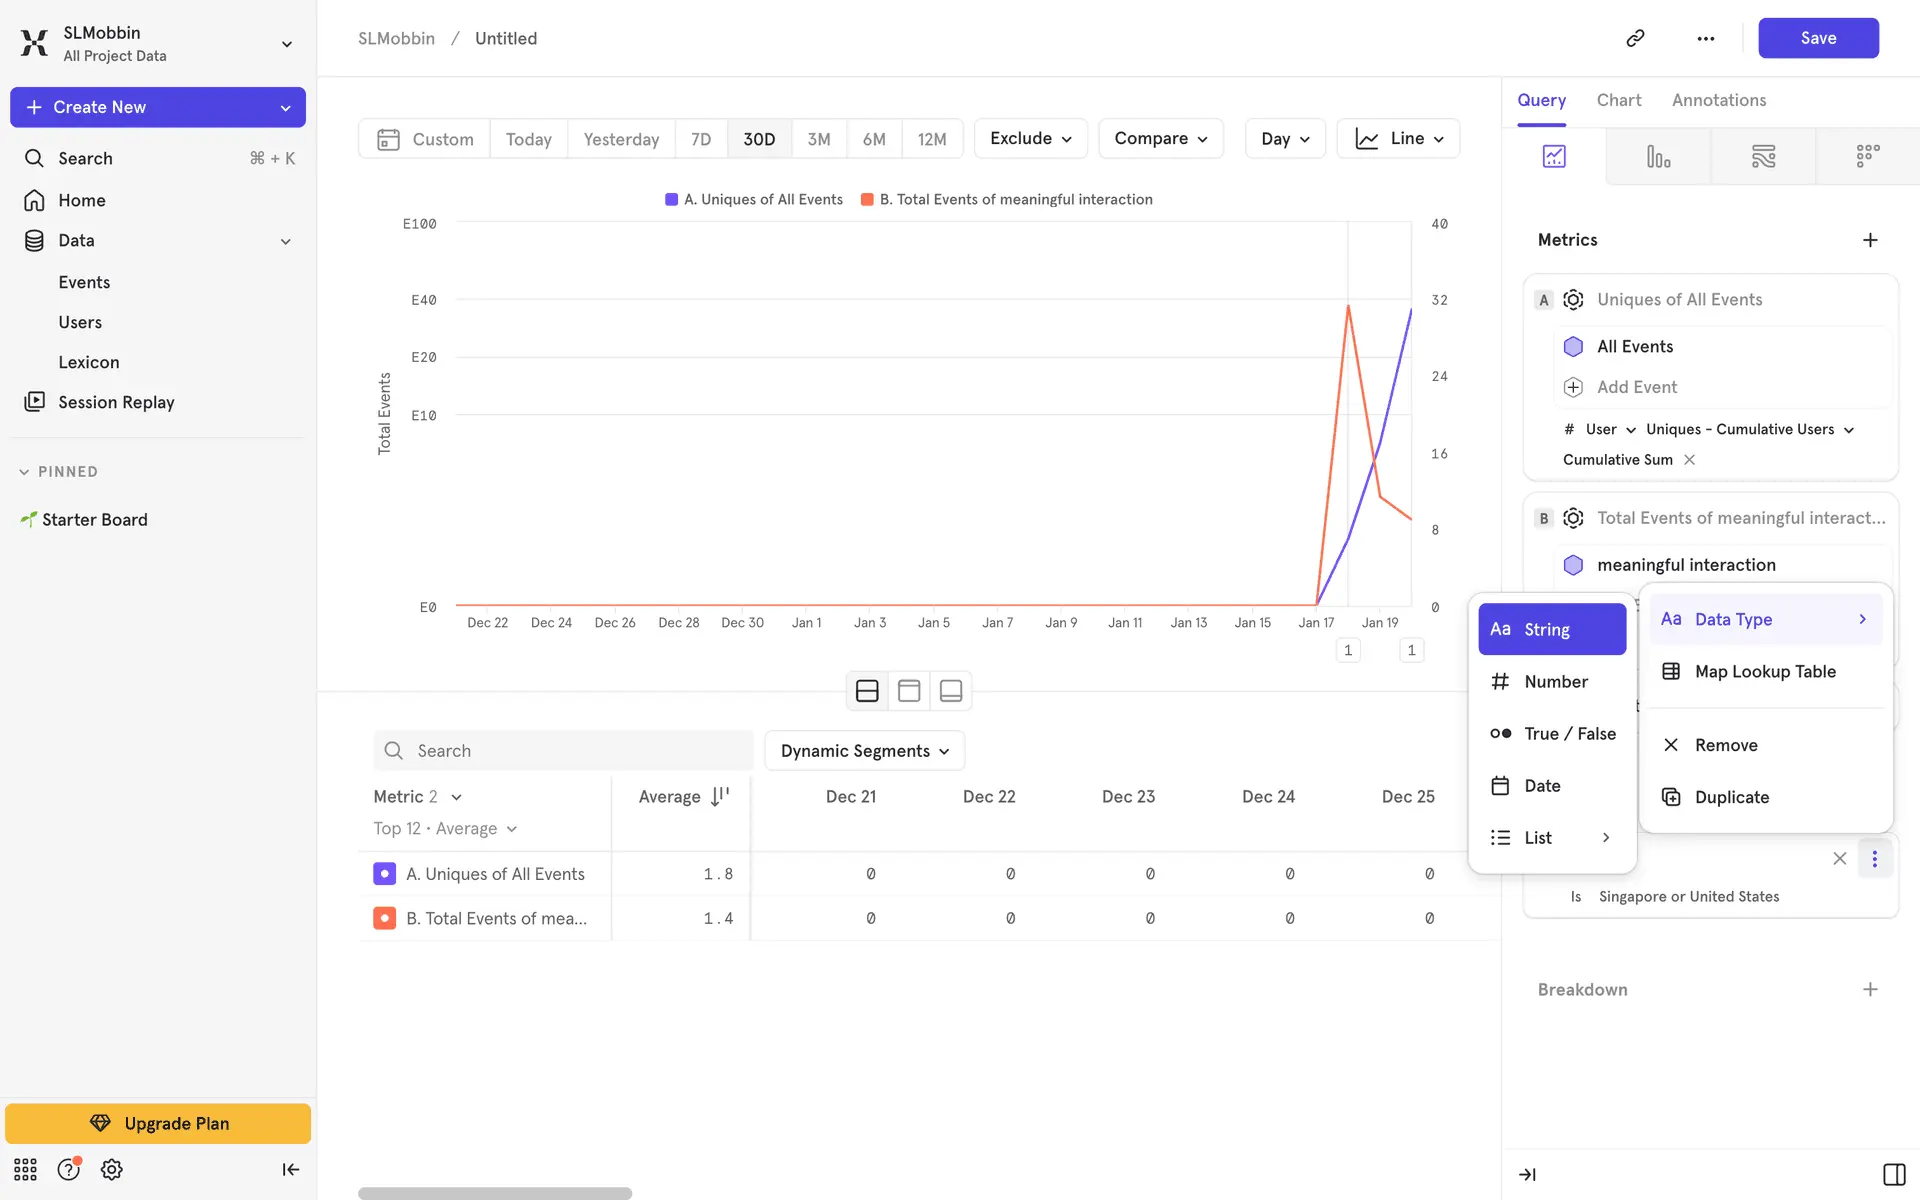
Task: Expand the Line chart type dropdown
Action: 1398,139
